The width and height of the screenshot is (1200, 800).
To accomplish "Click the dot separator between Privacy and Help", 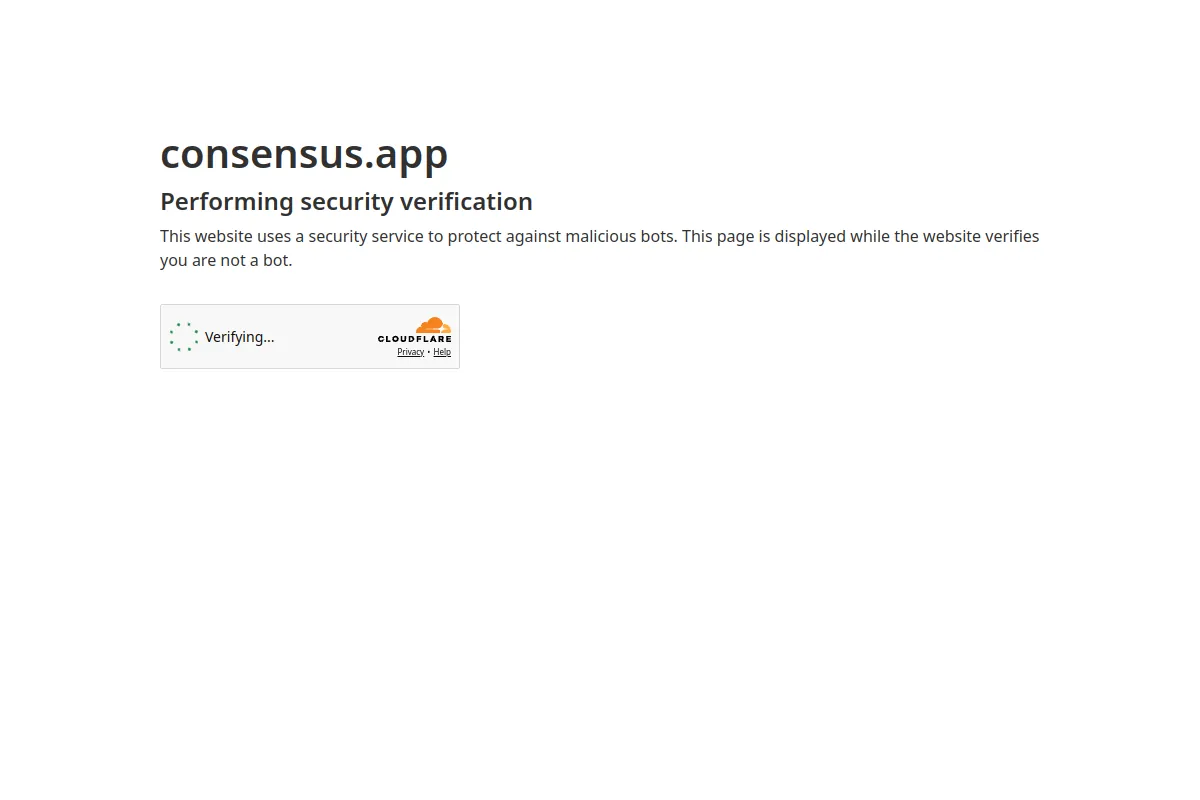I will pyautogui.click(x=429, y=352).
